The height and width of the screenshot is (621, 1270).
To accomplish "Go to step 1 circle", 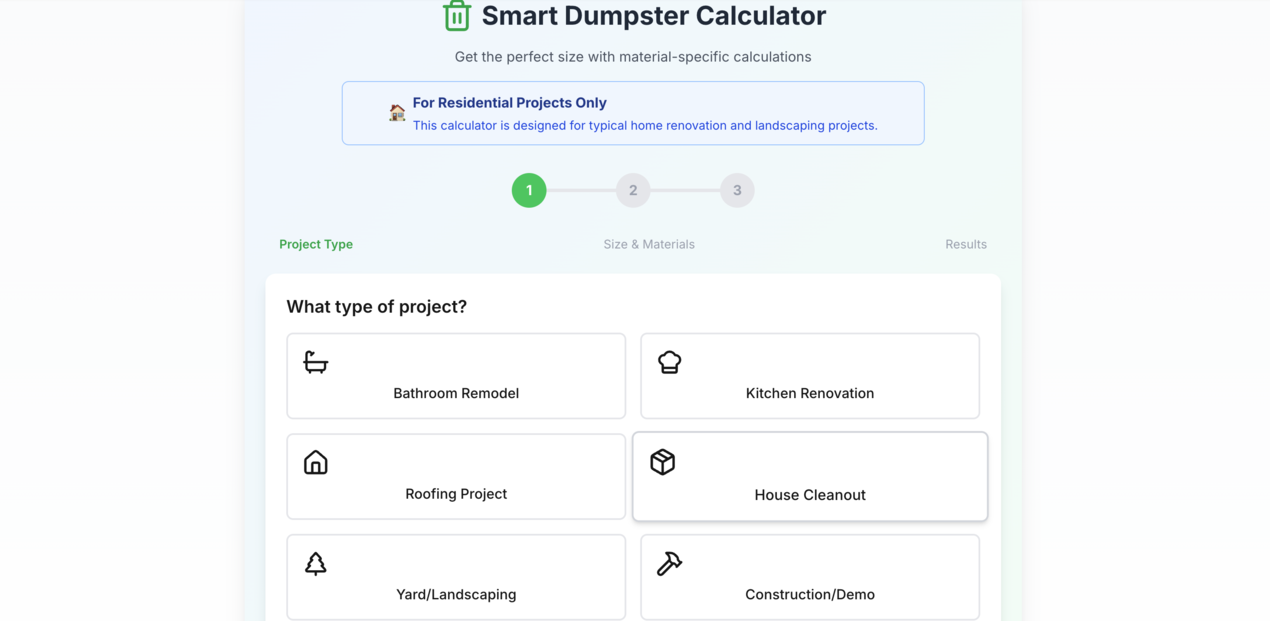I will tap(529, 190).
